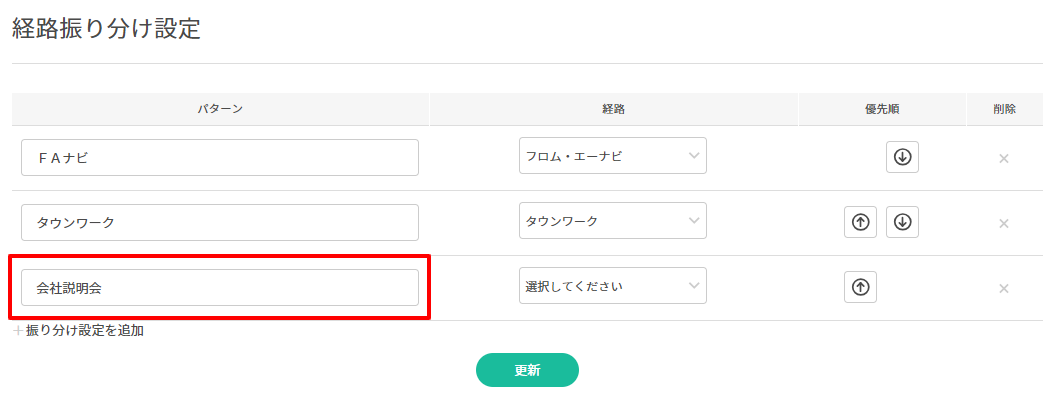Screen dimensions: 1054x409
Task: Click the 振り分け設定を追加 link
Action: (x=79, y=330)
